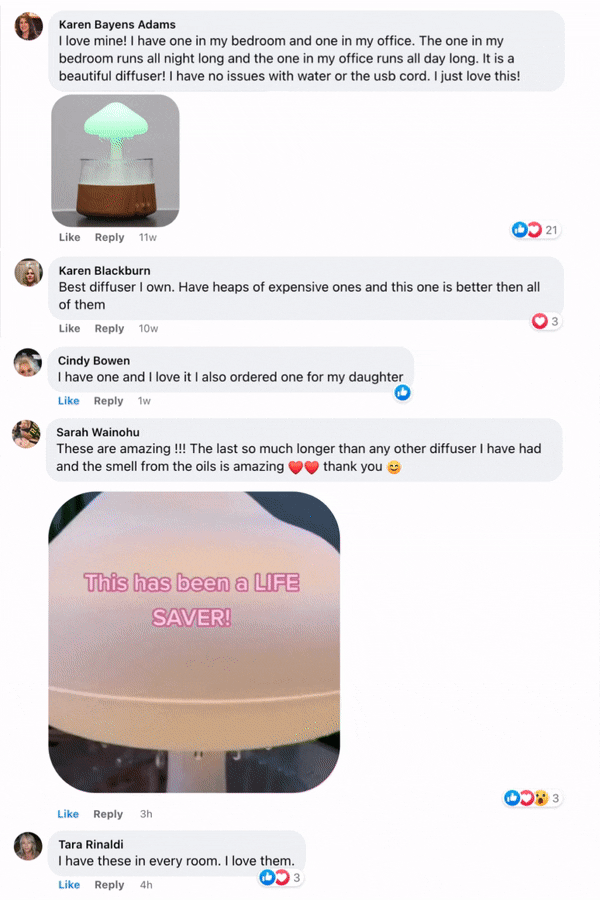Click the thumbs-up reaction on Cindy Bowen's comment
Image resolution: width=600 pixels, height=900 pixels.
pyautogui.click(x=402, y=393)
